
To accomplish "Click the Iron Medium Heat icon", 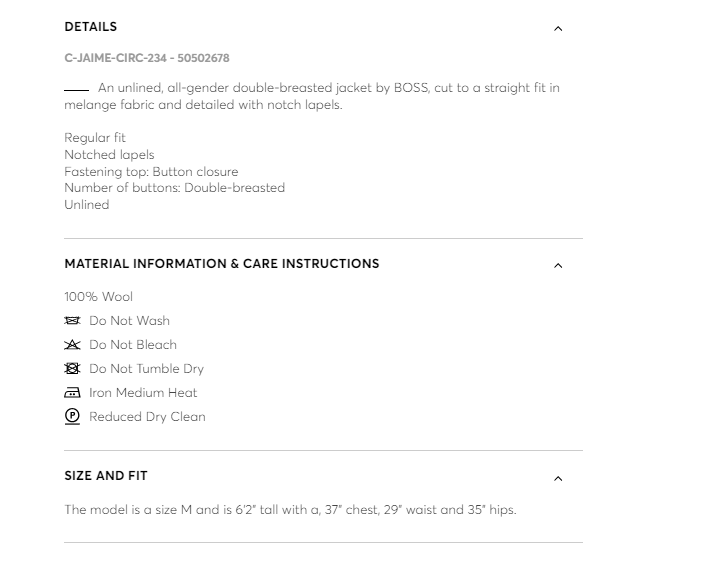I will (x=72, y=393).
